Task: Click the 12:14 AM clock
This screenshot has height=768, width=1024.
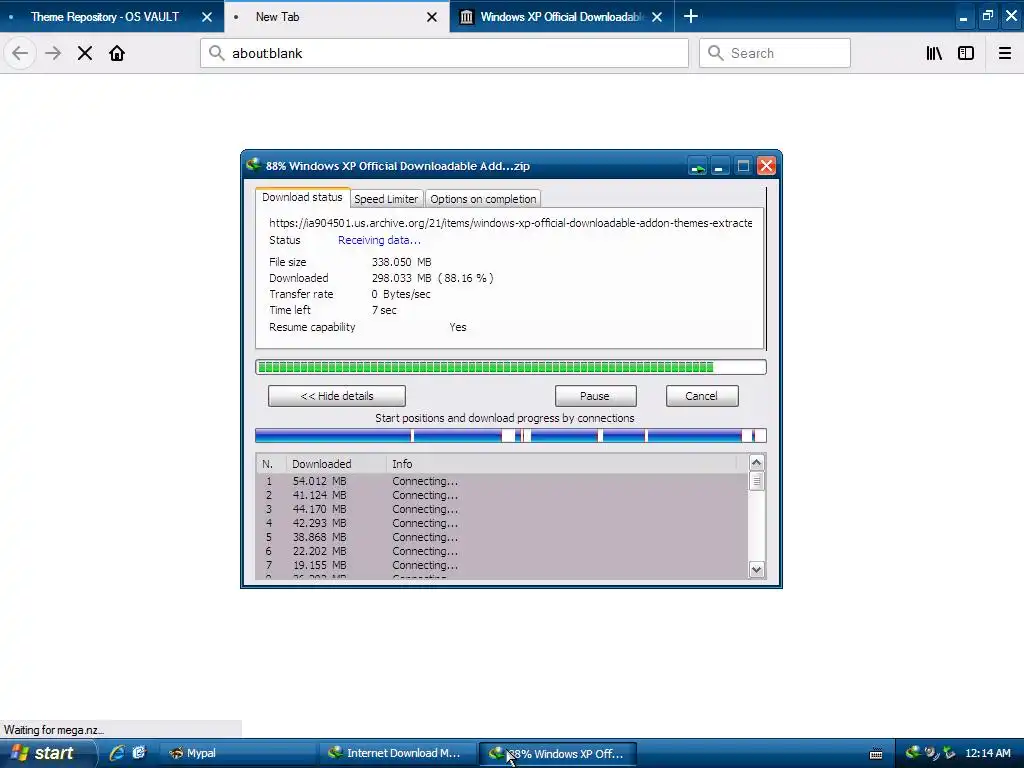Action: point(987,753)
